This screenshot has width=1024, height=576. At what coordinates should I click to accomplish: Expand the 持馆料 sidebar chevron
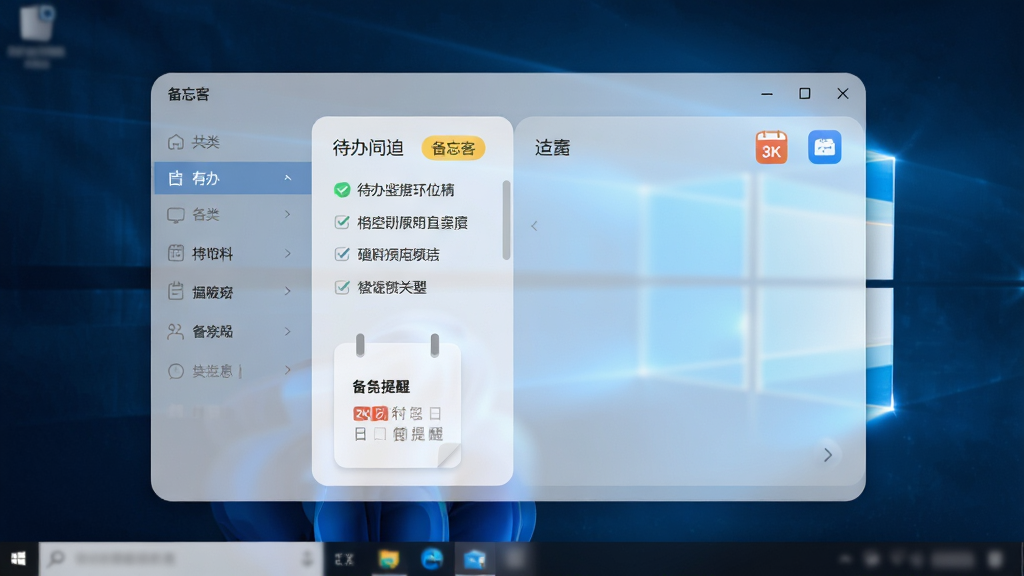[287, 253]
